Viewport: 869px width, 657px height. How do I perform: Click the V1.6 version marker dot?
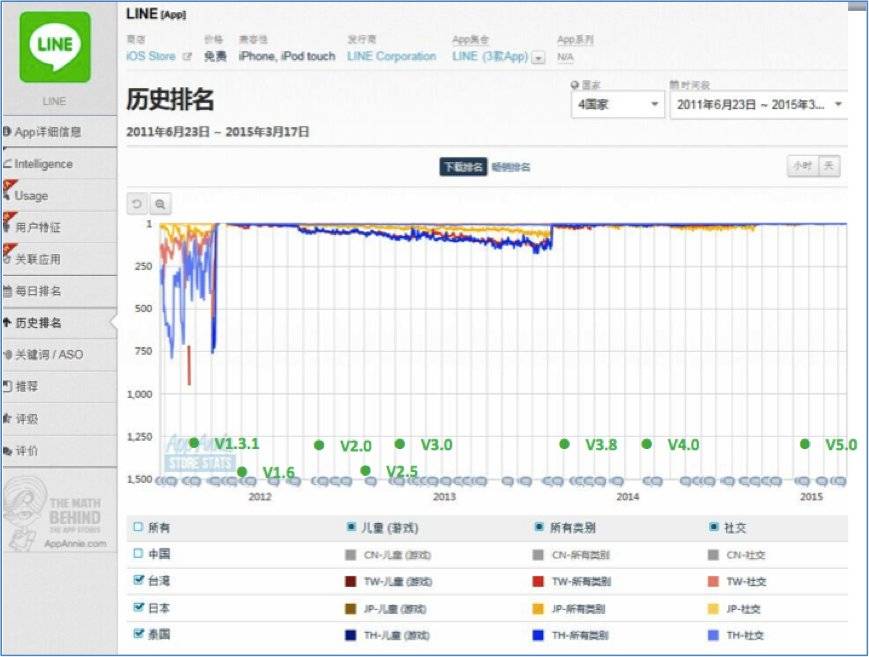[242, 471]
